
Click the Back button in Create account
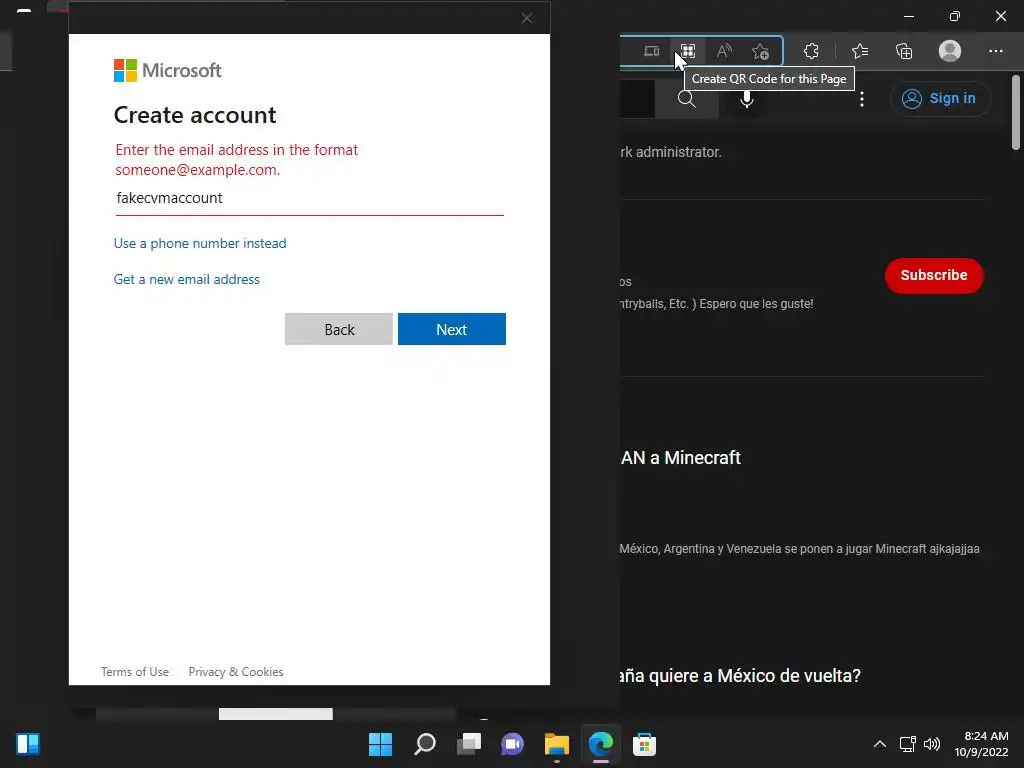coord(339,329)
